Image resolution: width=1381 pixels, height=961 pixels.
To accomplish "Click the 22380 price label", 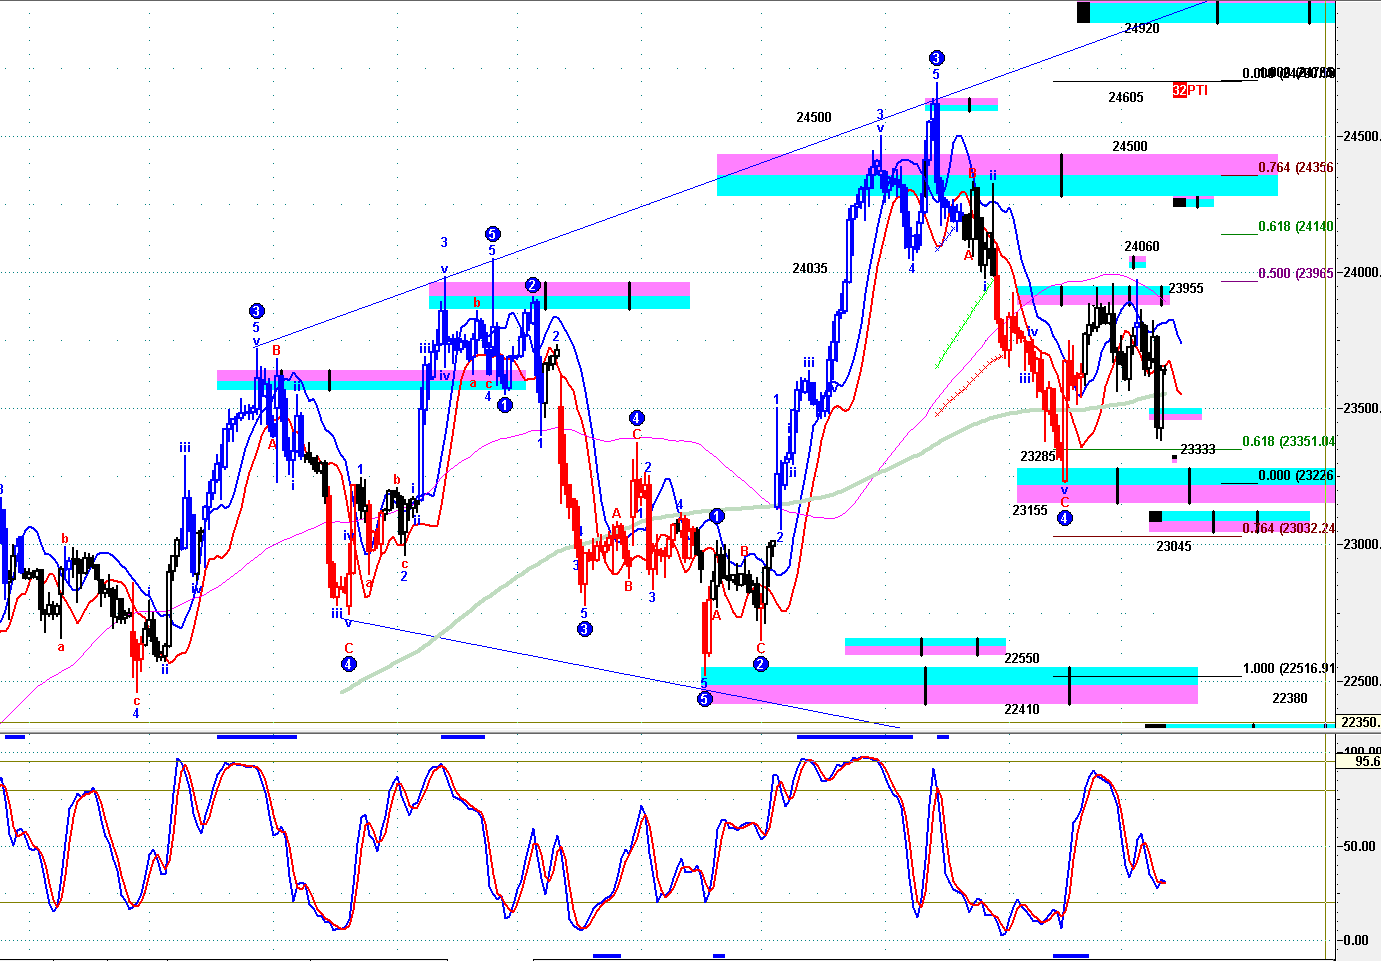I will 1290,698.
